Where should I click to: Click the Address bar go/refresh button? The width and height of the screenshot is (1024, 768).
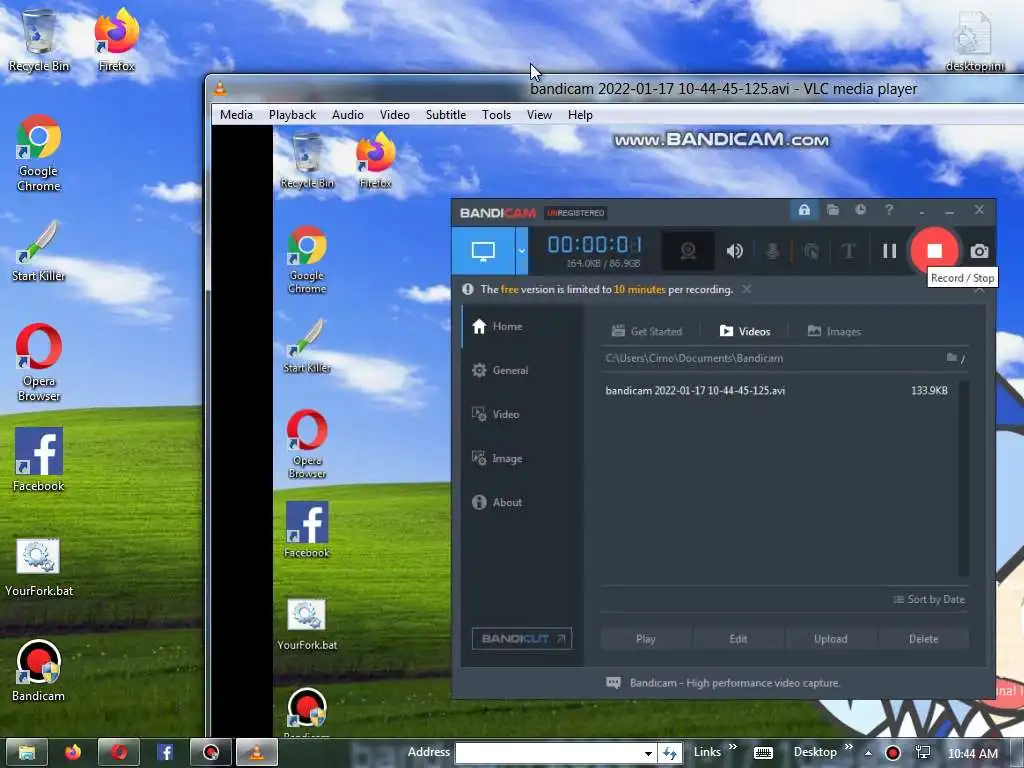[669, 753]
